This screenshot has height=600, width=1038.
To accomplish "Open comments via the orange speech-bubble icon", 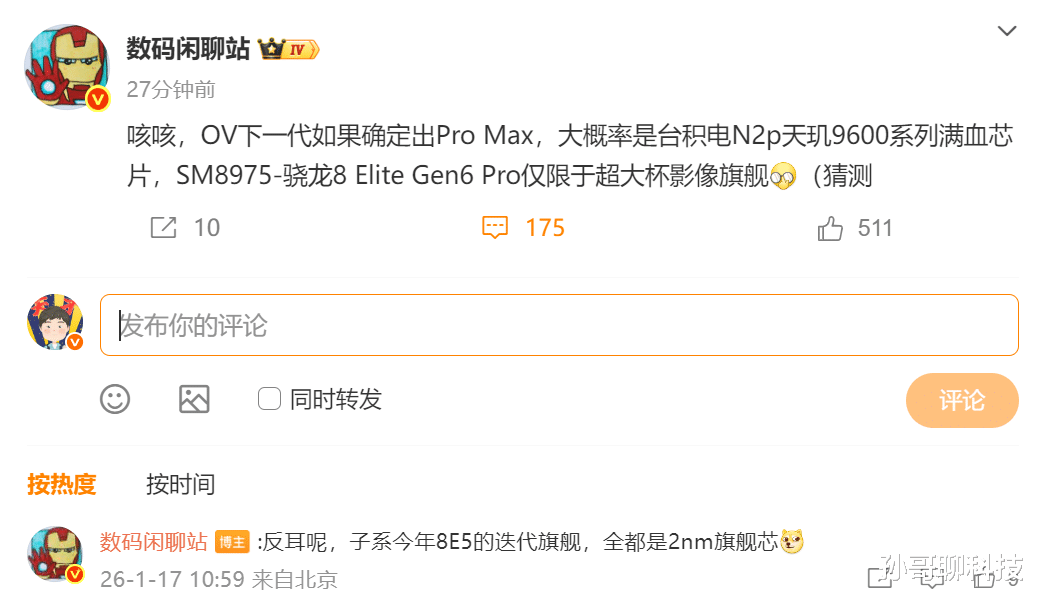I will [495, 228].
